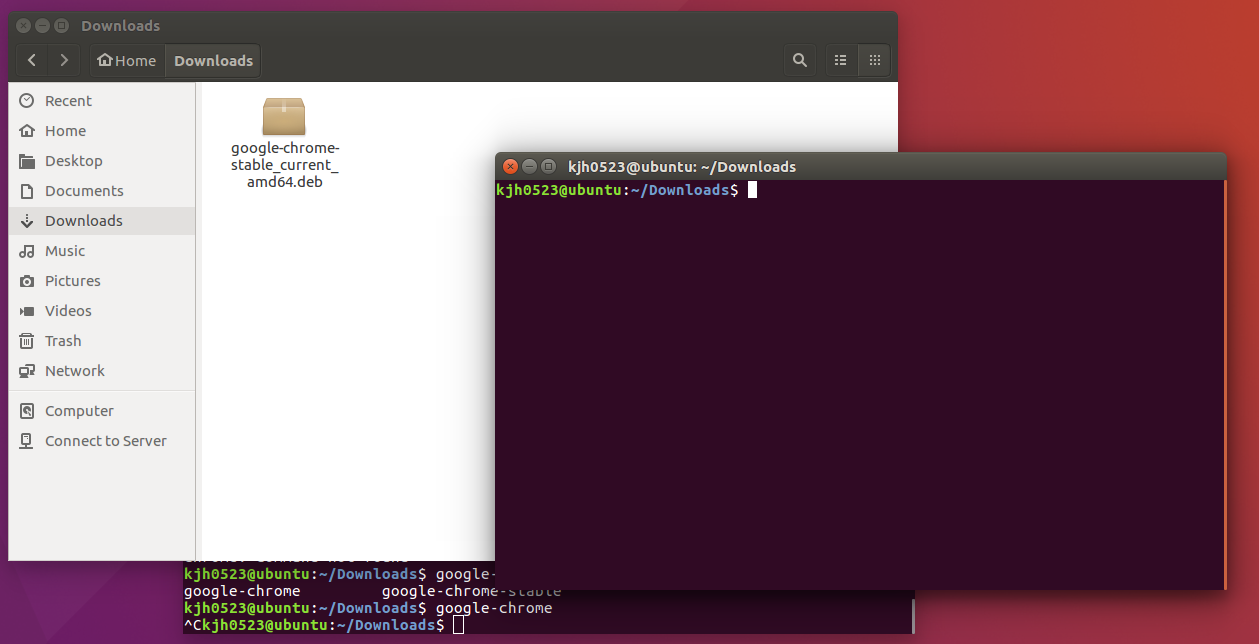
Task: Open Documents in the sidebar
Action: [x=102, y=191]
